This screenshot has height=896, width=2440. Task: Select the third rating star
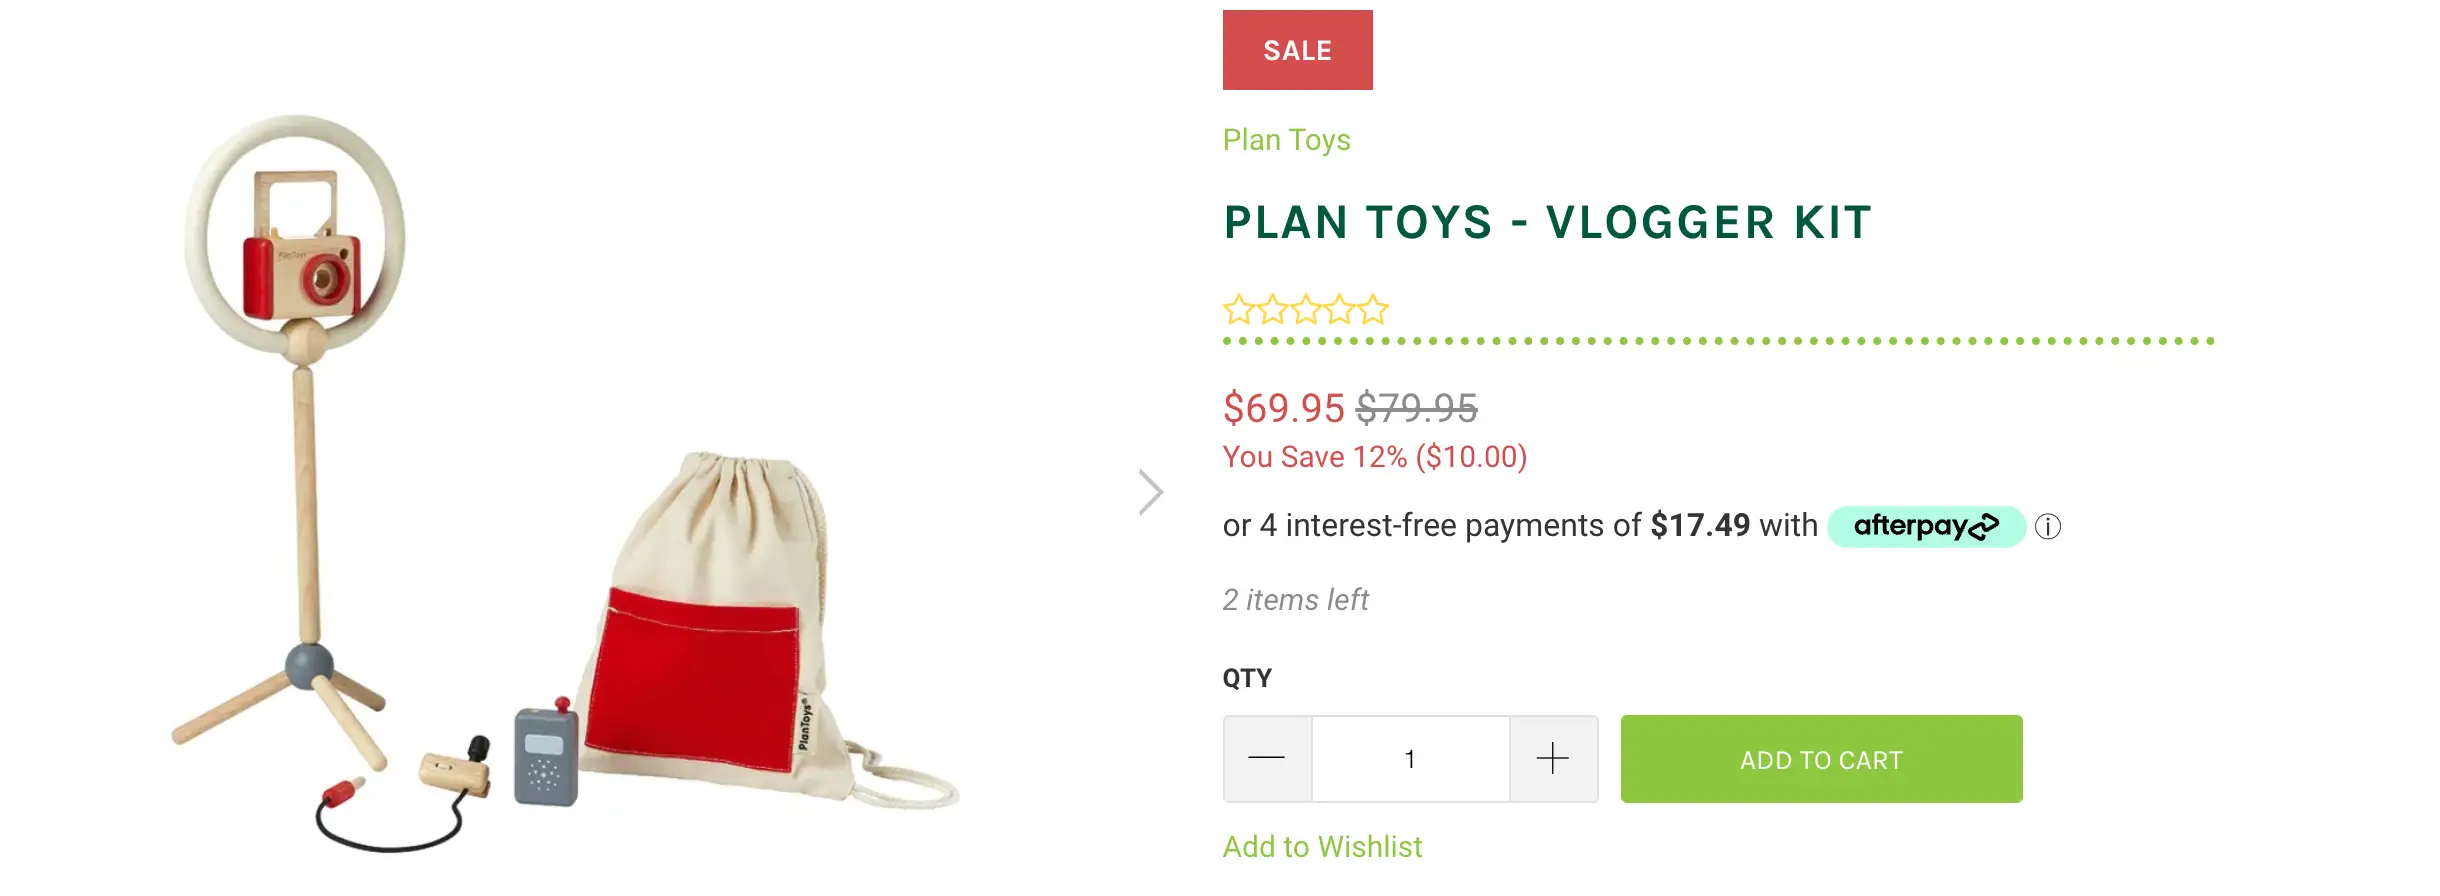[1306, 310]
